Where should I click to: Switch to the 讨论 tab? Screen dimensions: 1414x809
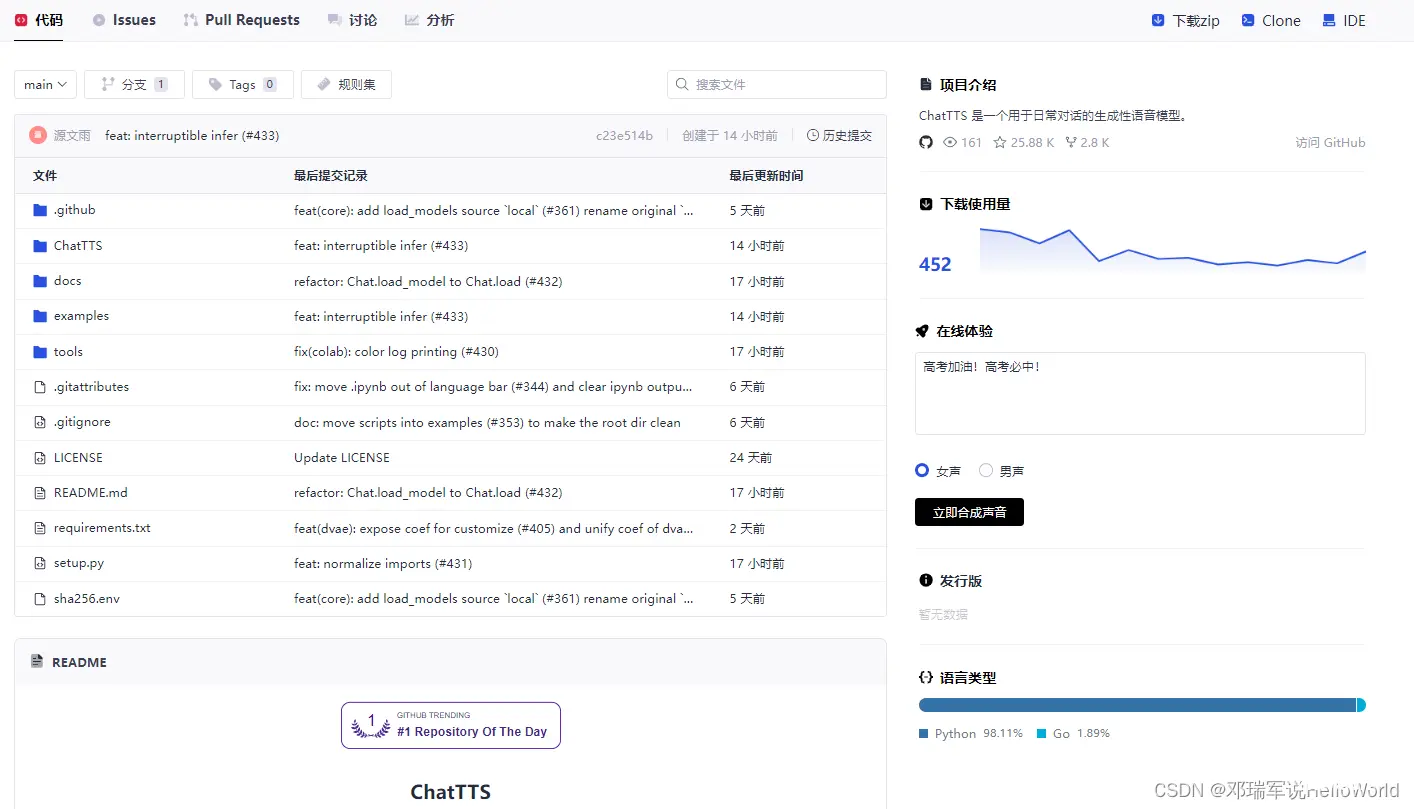[x=353, y=20]
